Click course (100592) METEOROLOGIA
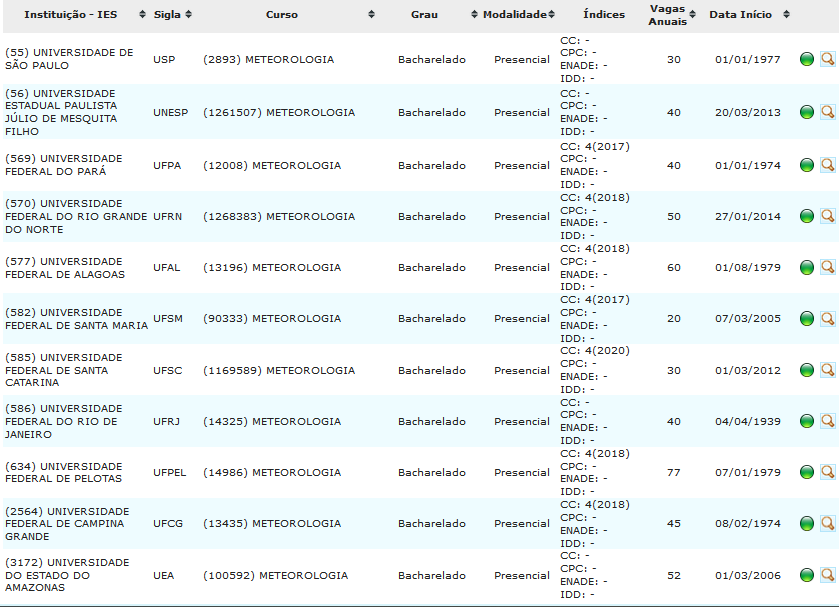839x607 pixels. [276, 575]
